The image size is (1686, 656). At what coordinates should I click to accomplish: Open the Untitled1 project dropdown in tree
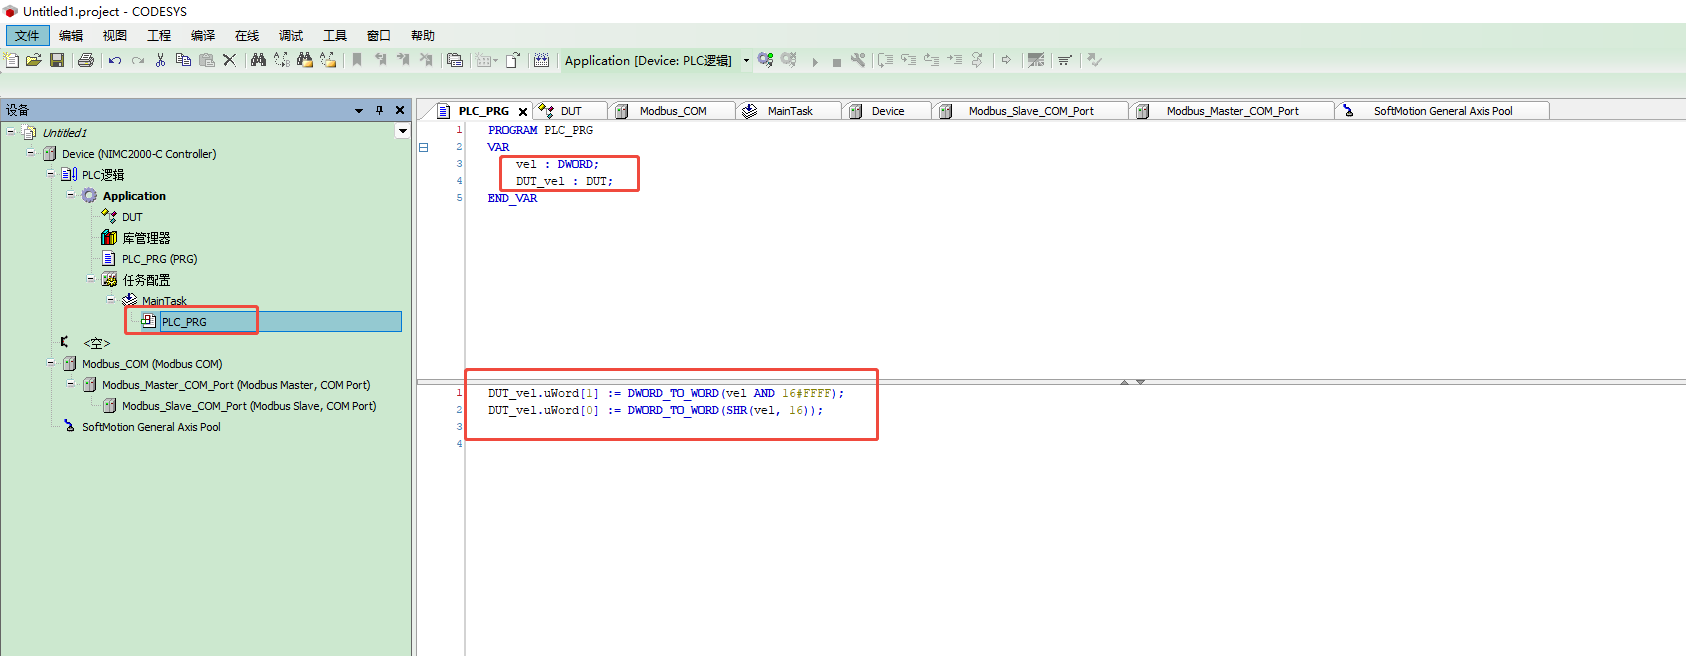[402, 131]
